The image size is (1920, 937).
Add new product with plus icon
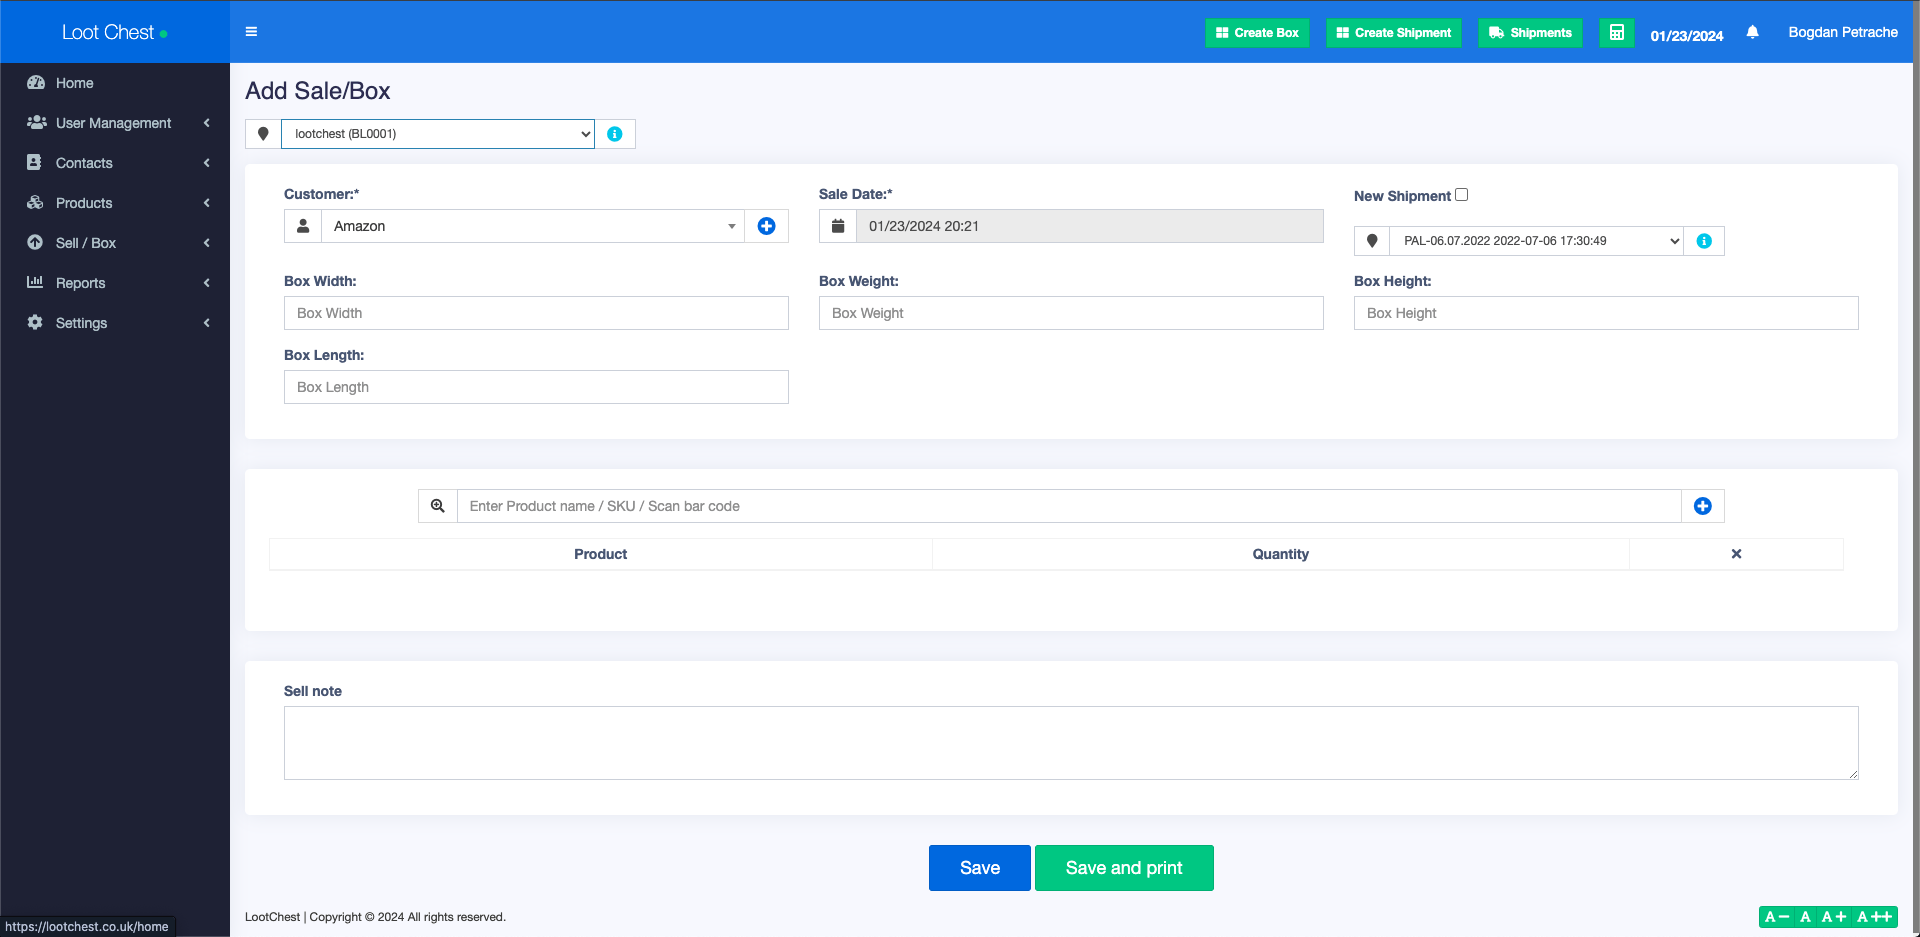coord(1703,506)
